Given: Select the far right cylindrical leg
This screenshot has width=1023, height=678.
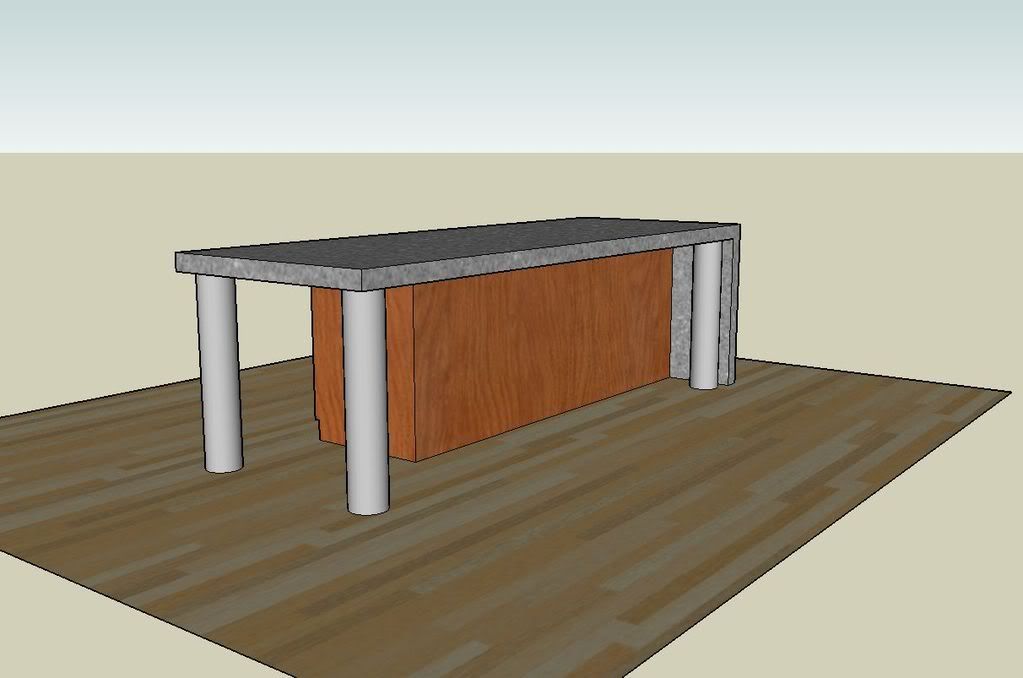Looking at the screenshot, I should pos(707,315).
